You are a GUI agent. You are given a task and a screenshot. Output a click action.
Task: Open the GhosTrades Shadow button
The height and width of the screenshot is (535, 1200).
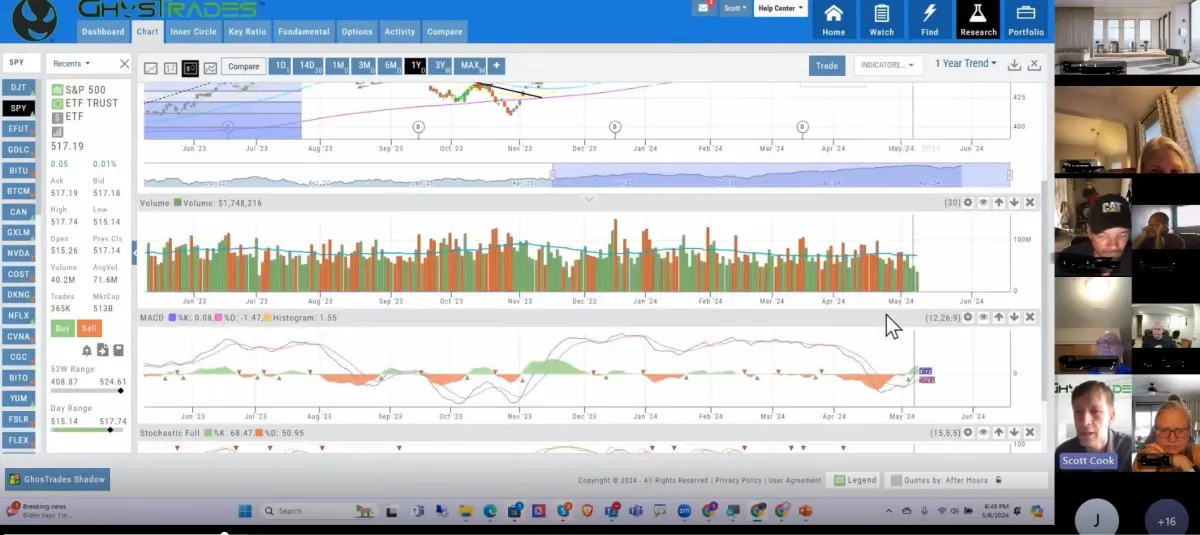coord(57,480)
